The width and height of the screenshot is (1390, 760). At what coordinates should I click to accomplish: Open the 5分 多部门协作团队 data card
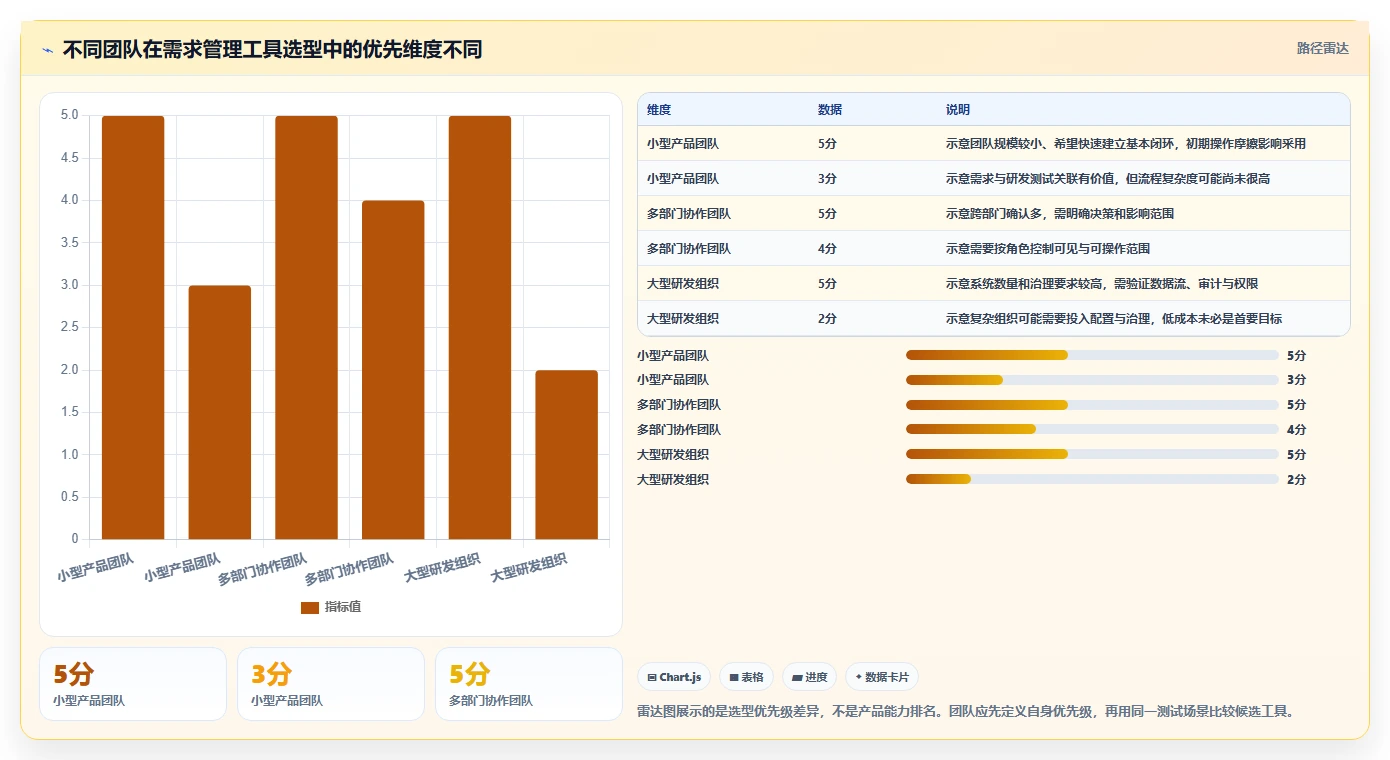coord(529,684)
